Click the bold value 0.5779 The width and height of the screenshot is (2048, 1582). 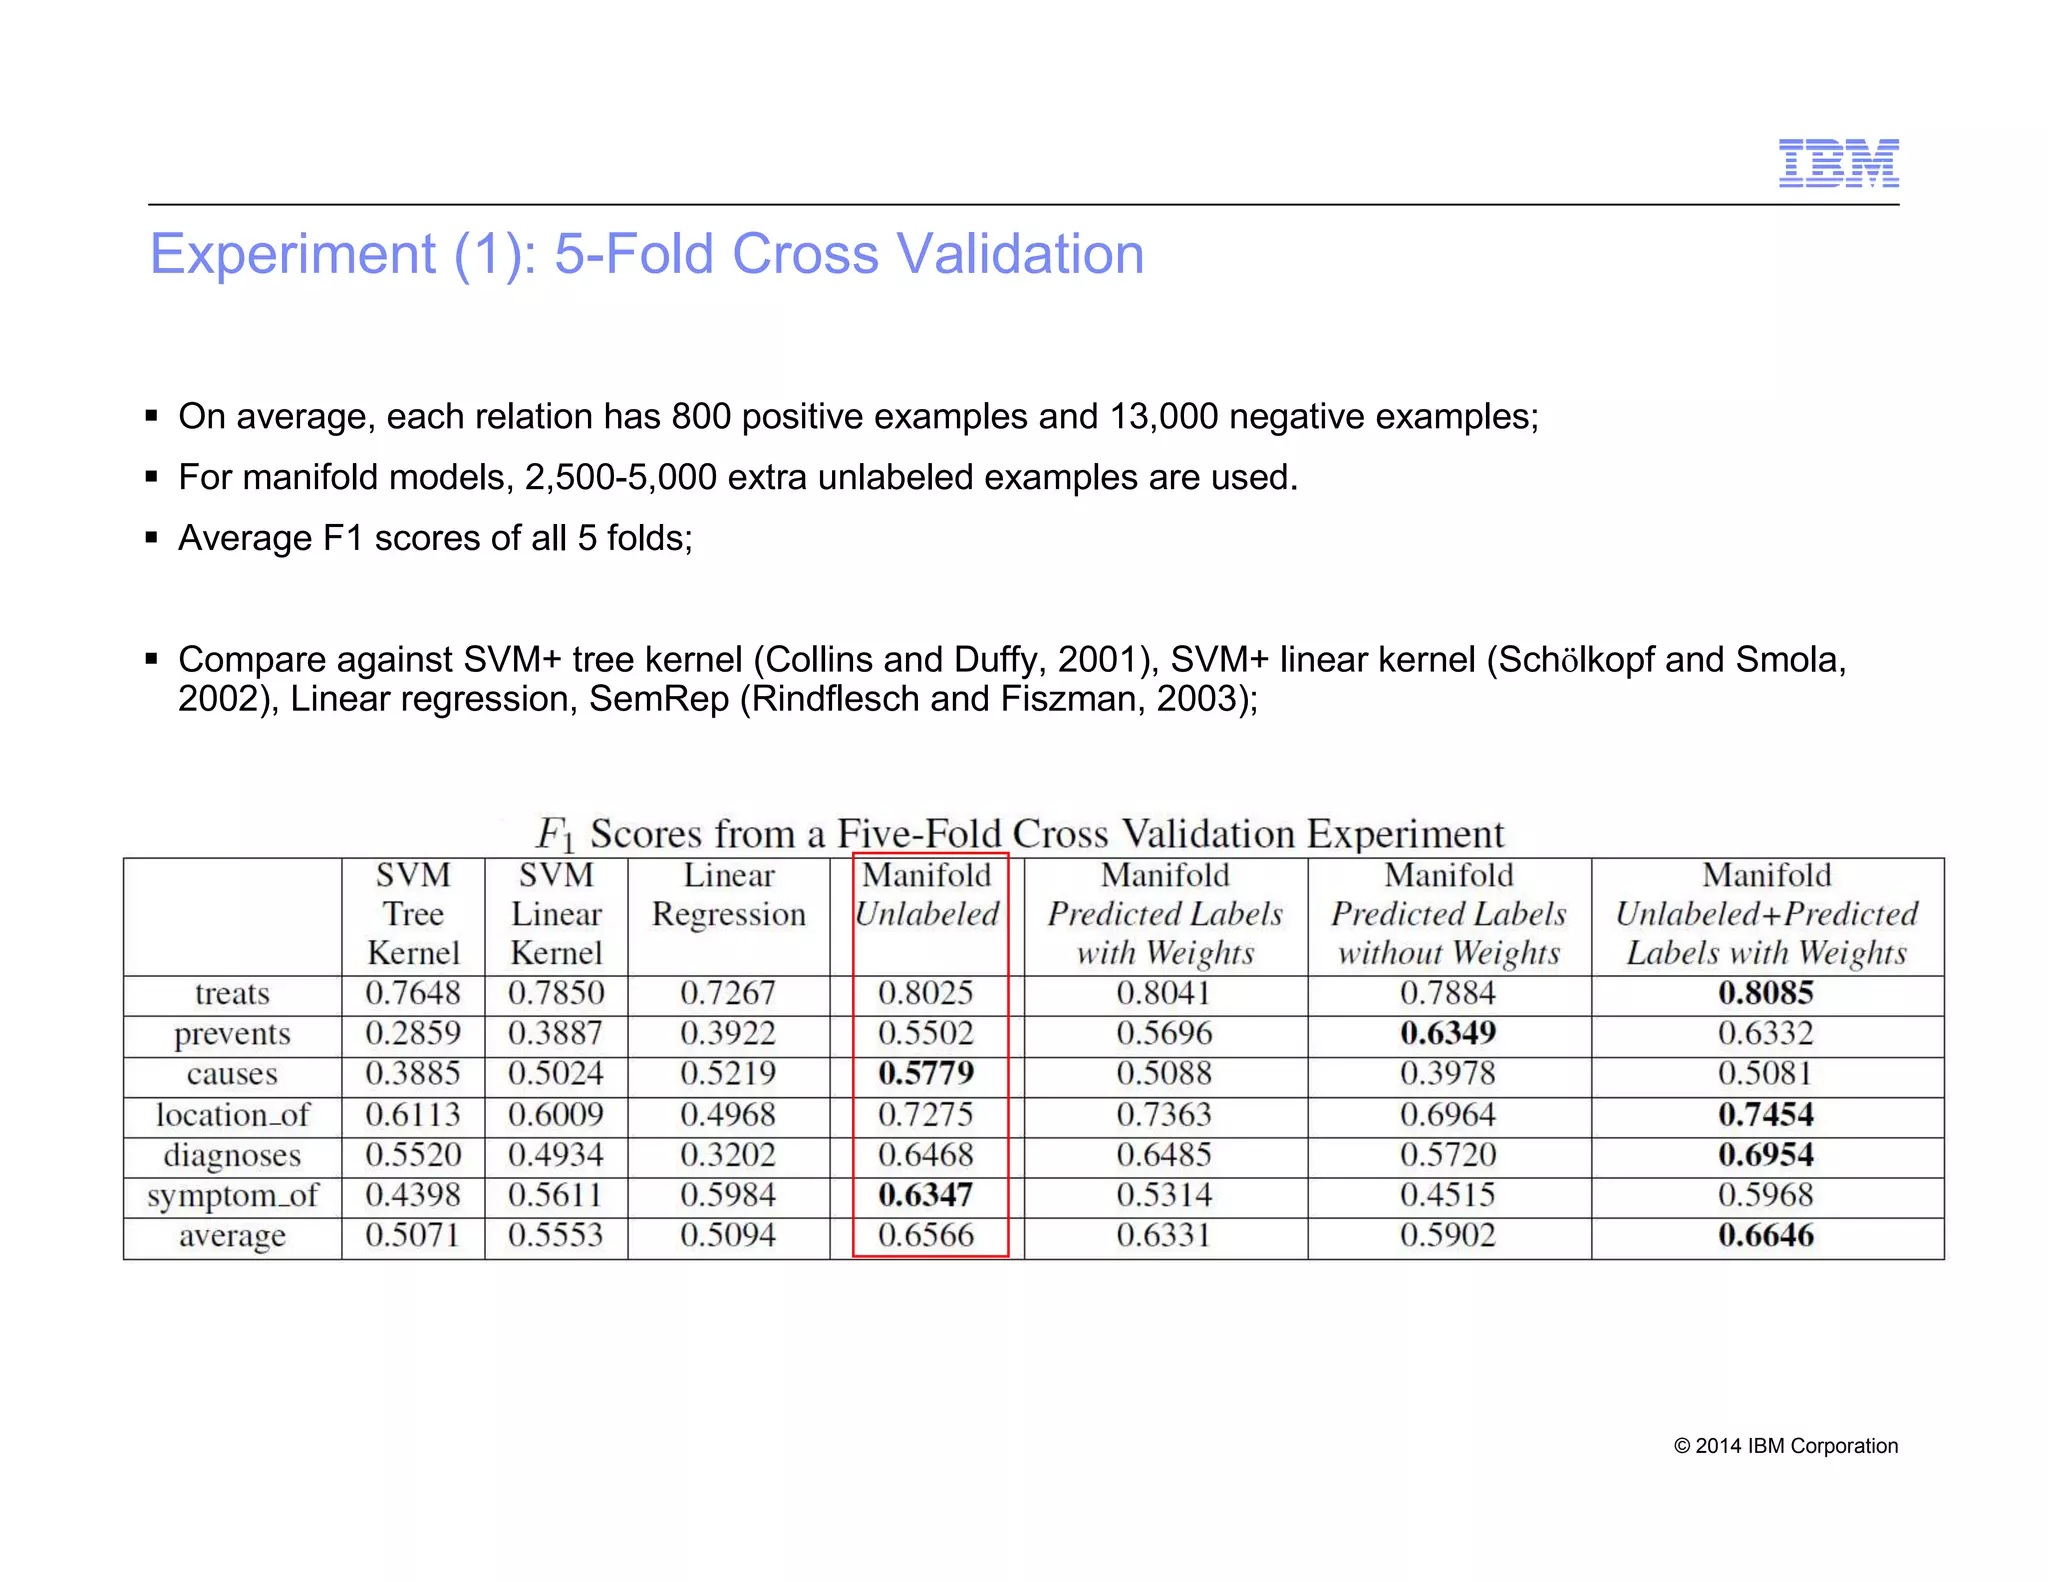tap(926, 1073)
